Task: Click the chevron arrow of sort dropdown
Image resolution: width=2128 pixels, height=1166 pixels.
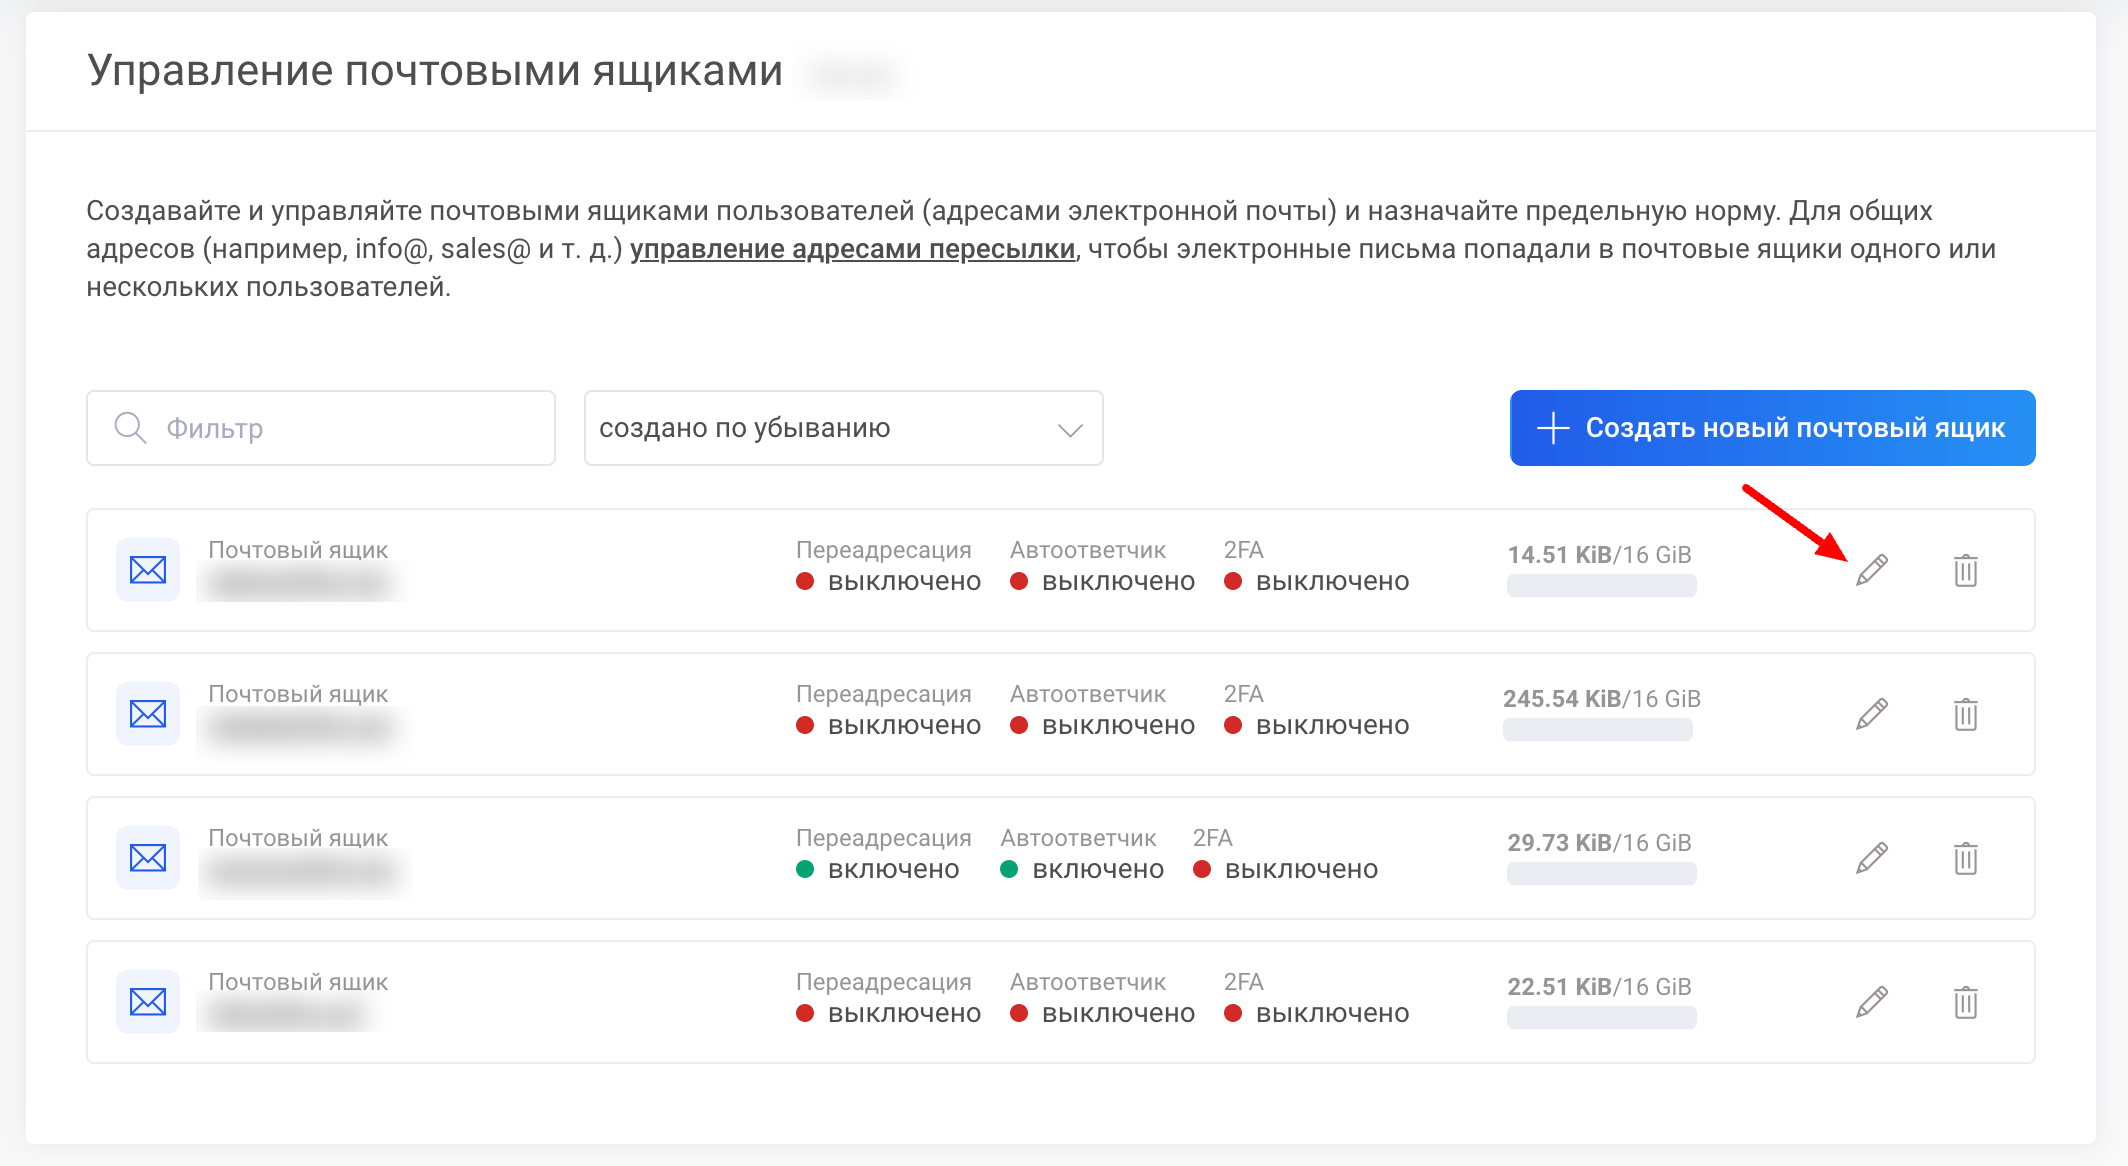Action: [1070, 430]
